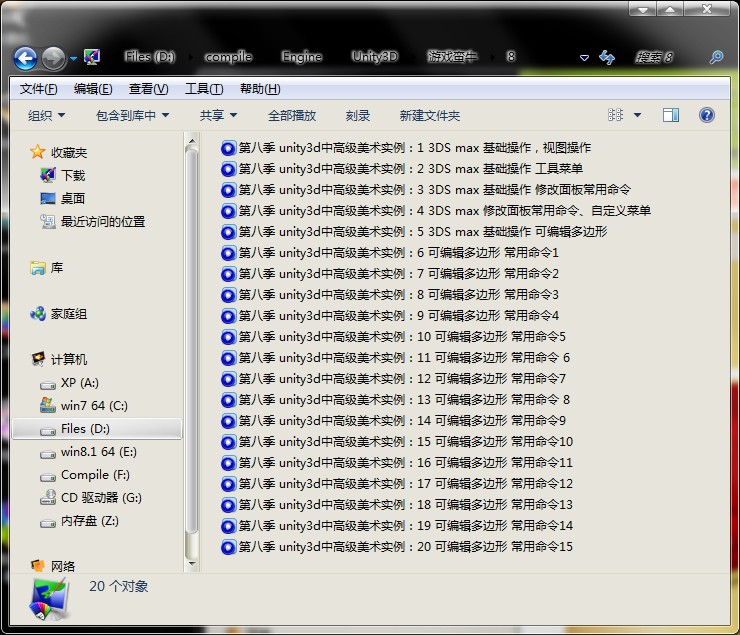The image size is (740, 635).
Task: Click icon of file 9 常用命令4
Action: (x=228, y=316)
